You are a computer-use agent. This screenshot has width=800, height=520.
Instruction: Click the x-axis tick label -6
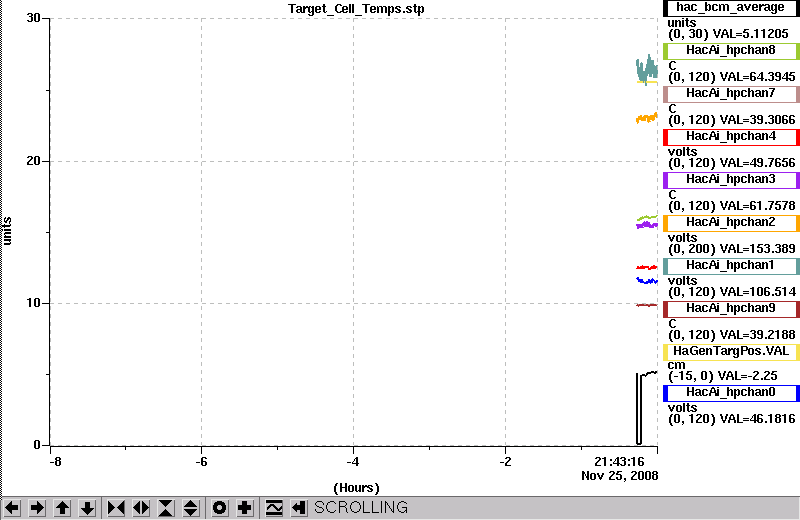click(202, 462)
